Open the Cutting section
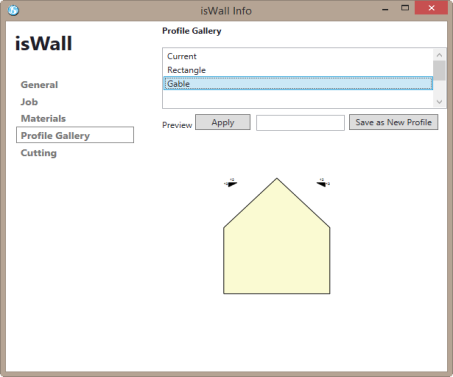 [39, 153]
